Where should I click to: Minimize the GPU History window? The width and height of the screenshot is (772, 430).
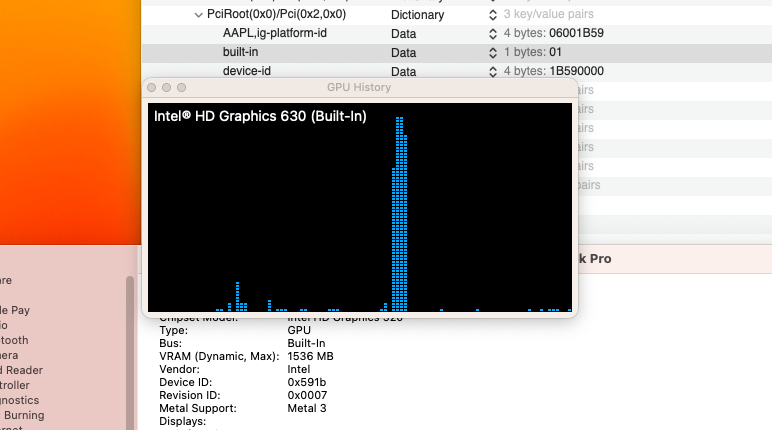166,87
